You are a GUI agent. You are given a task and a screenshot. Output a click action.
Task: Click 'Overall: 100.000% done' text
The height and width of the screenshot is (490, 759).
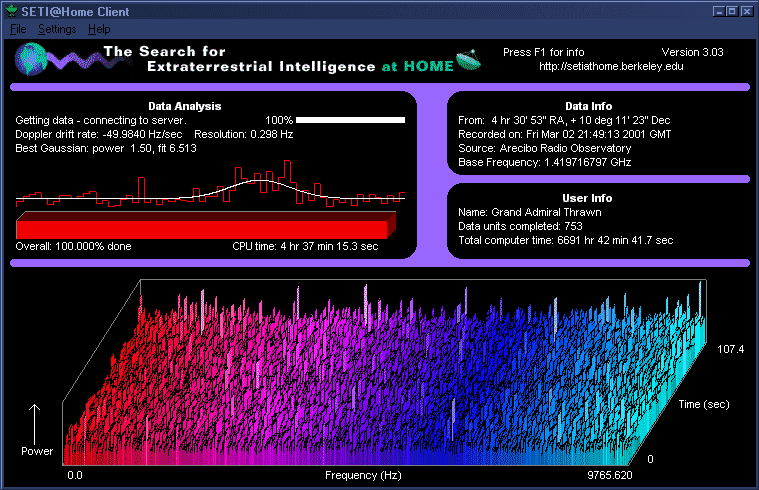tap(73, 246)
